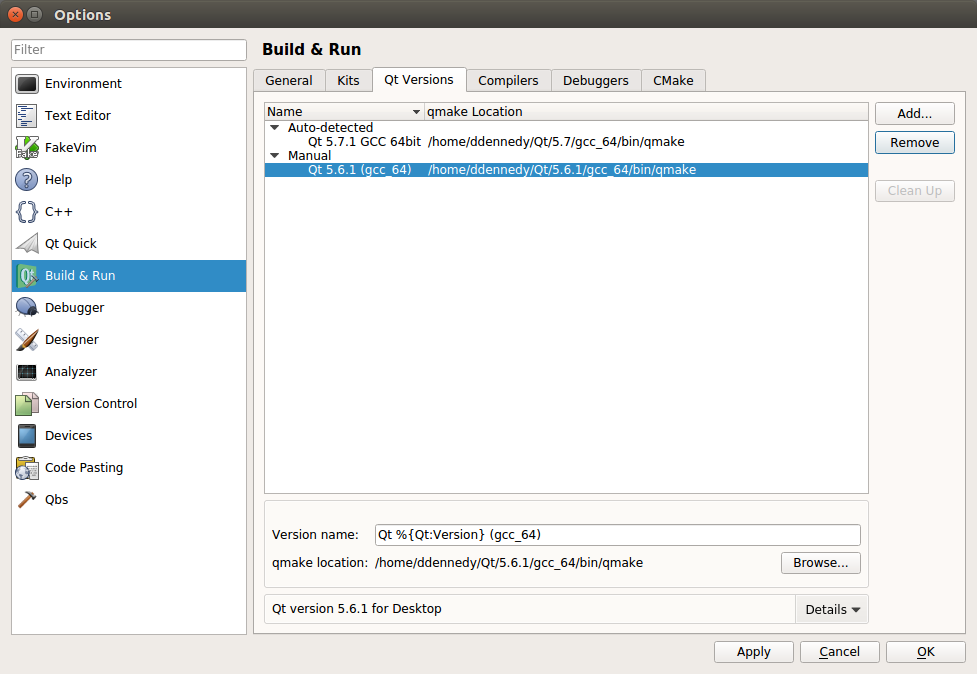Open C++ settings via braces icon
This screenshot has width=977, height=674.
point(27,212)
